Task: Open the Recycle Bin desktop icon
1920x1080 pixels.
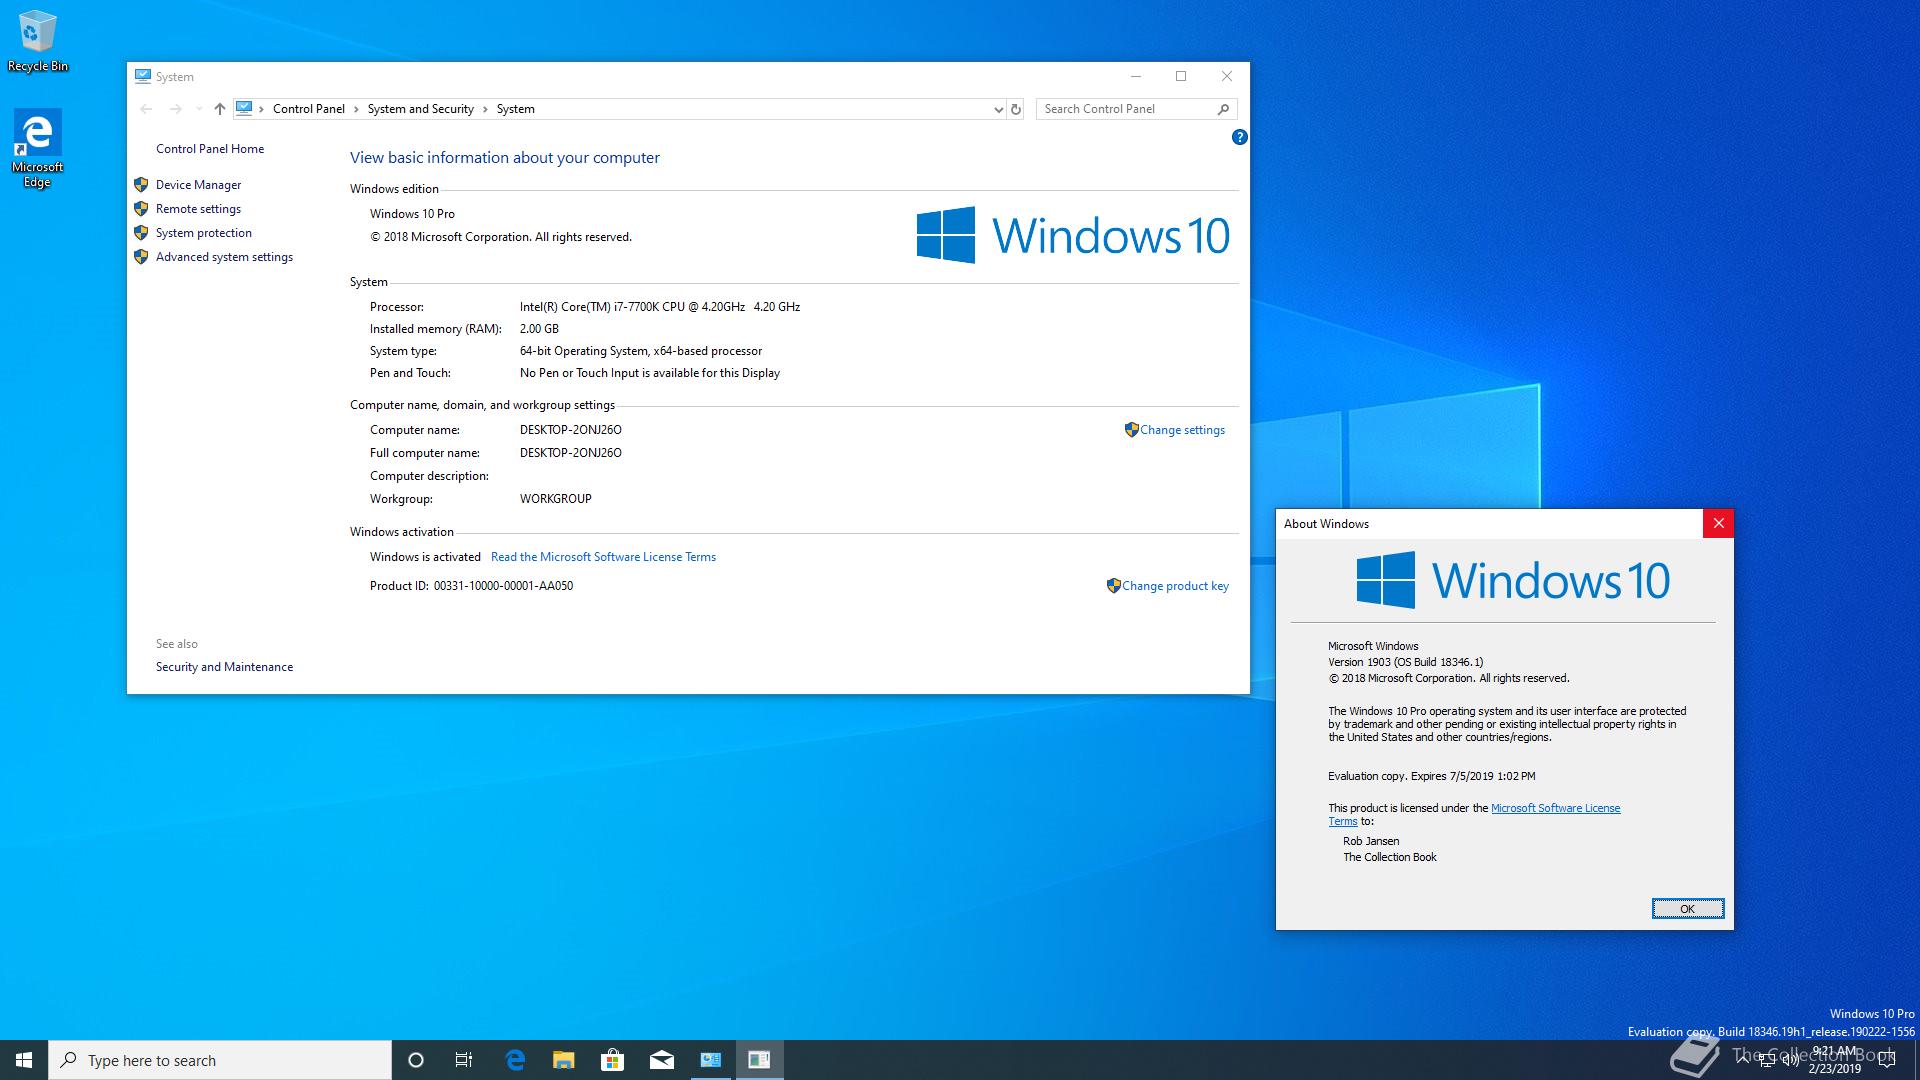Action: point(38,40)
